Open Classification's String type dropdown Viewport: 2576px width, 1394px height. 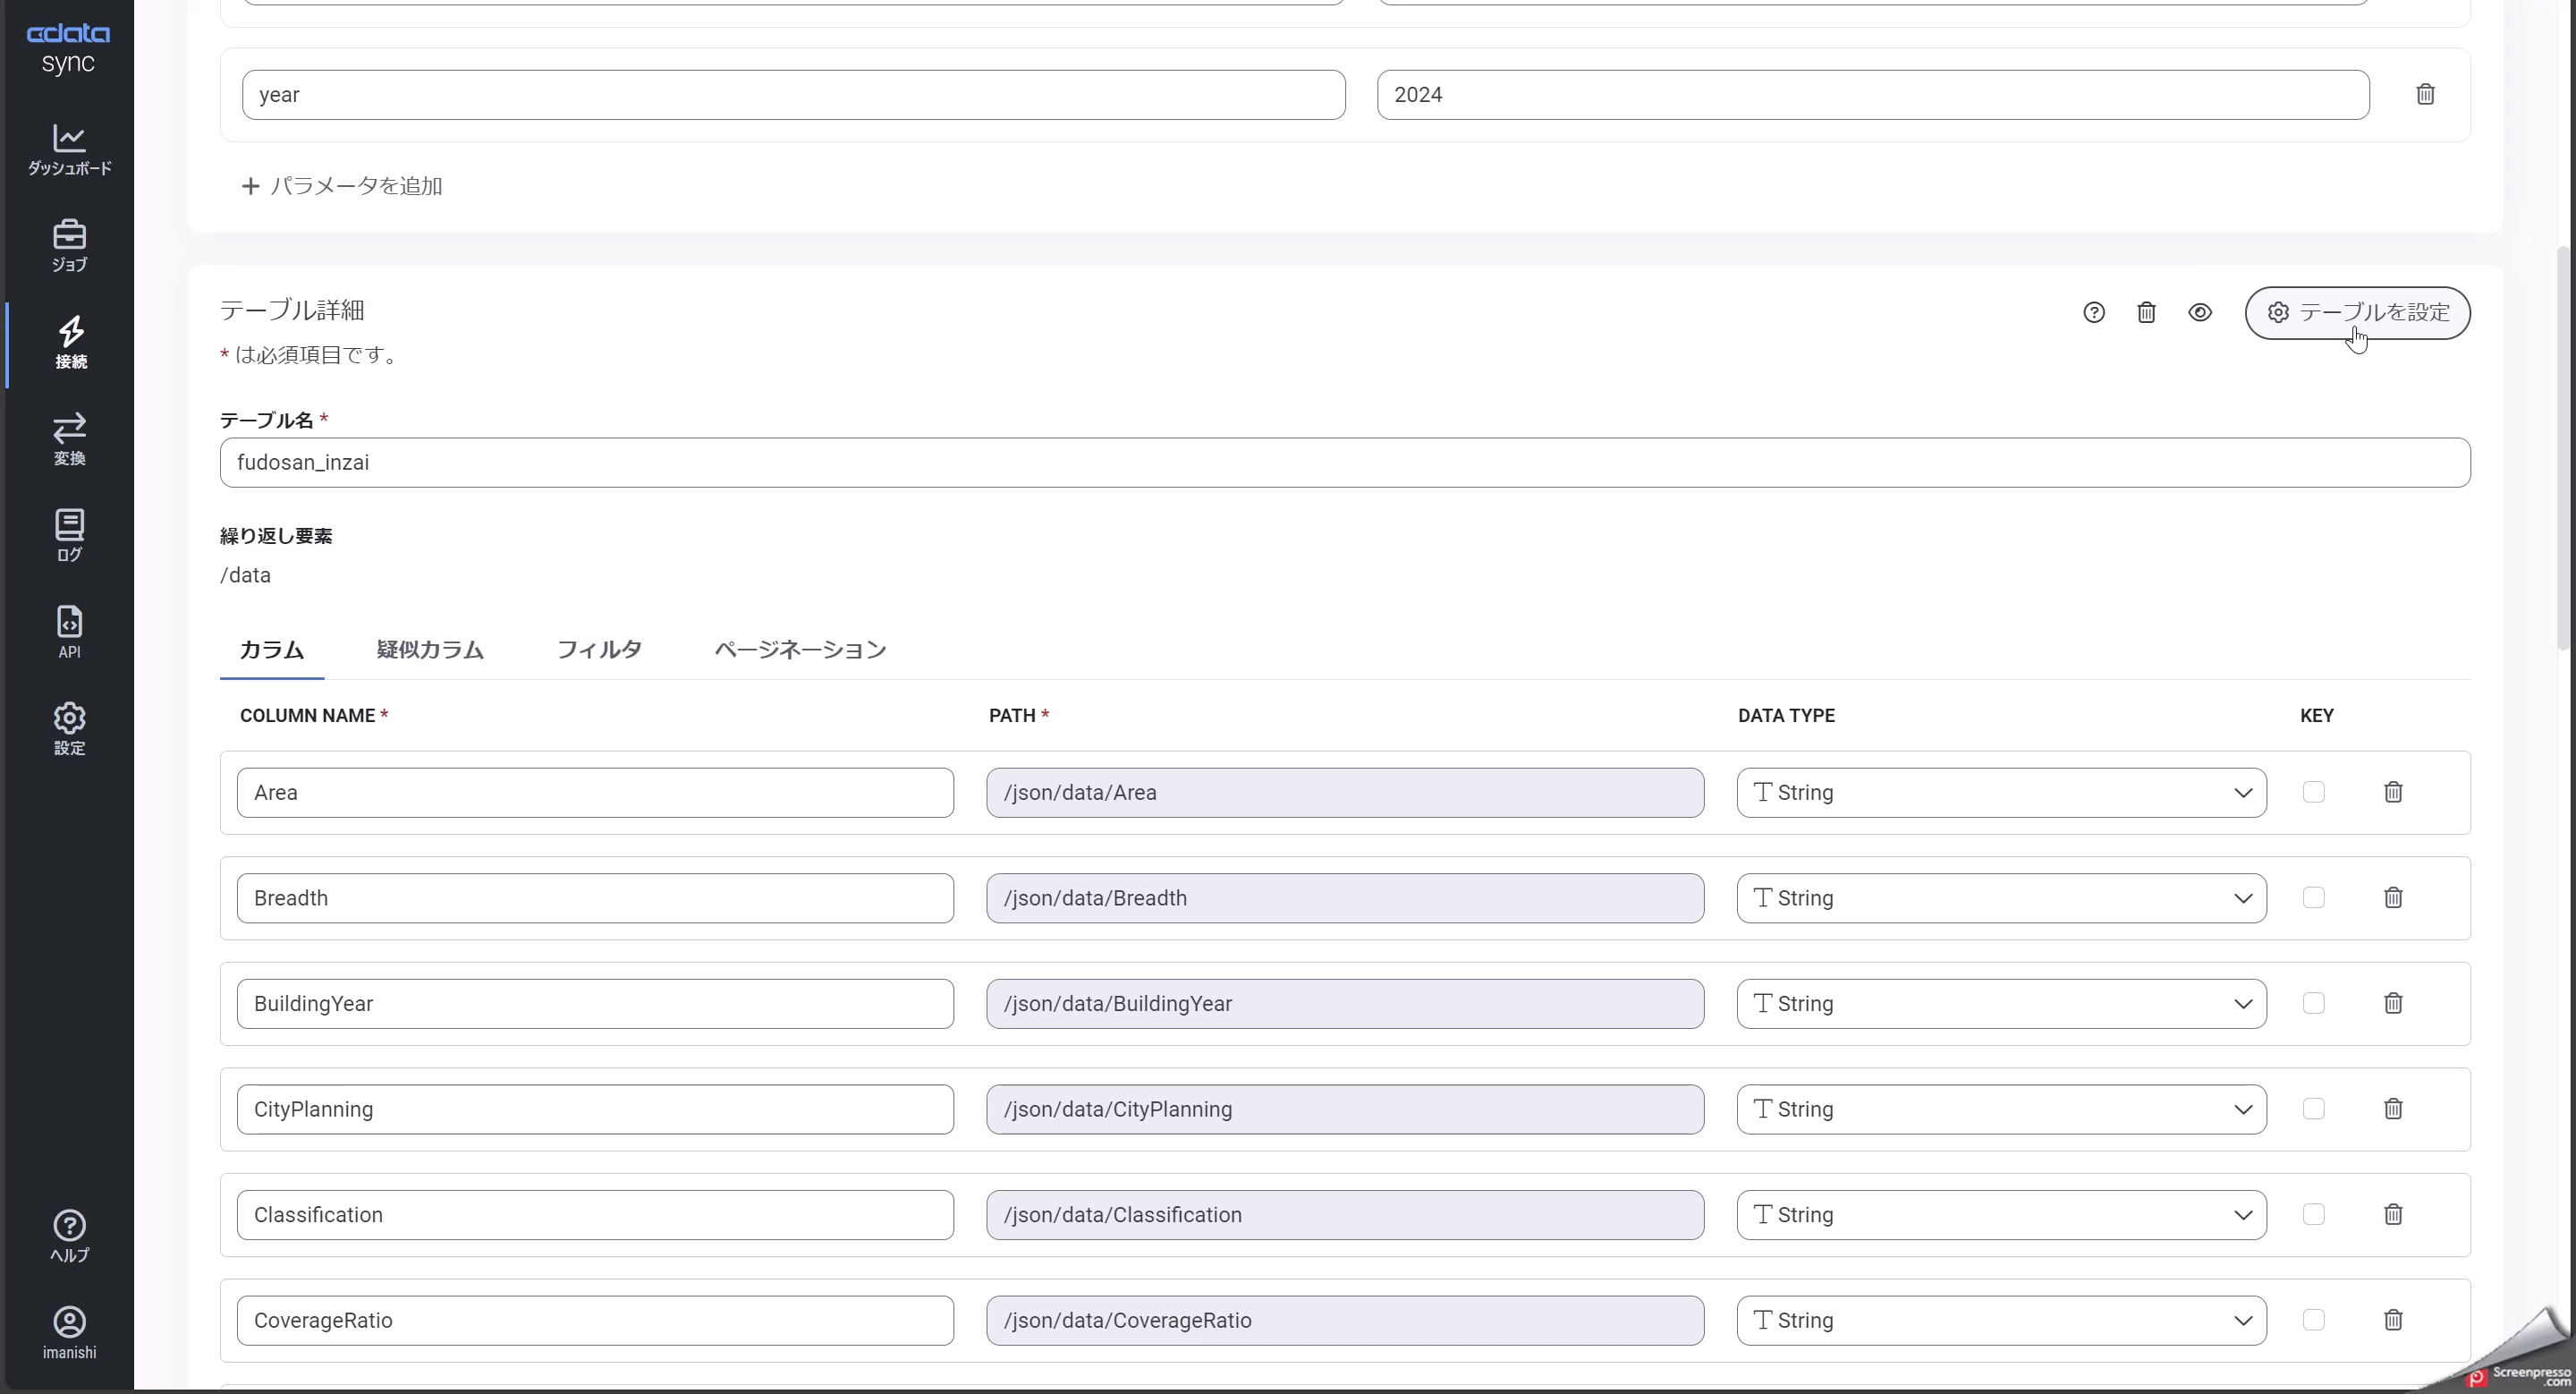pos(2000,1215)
